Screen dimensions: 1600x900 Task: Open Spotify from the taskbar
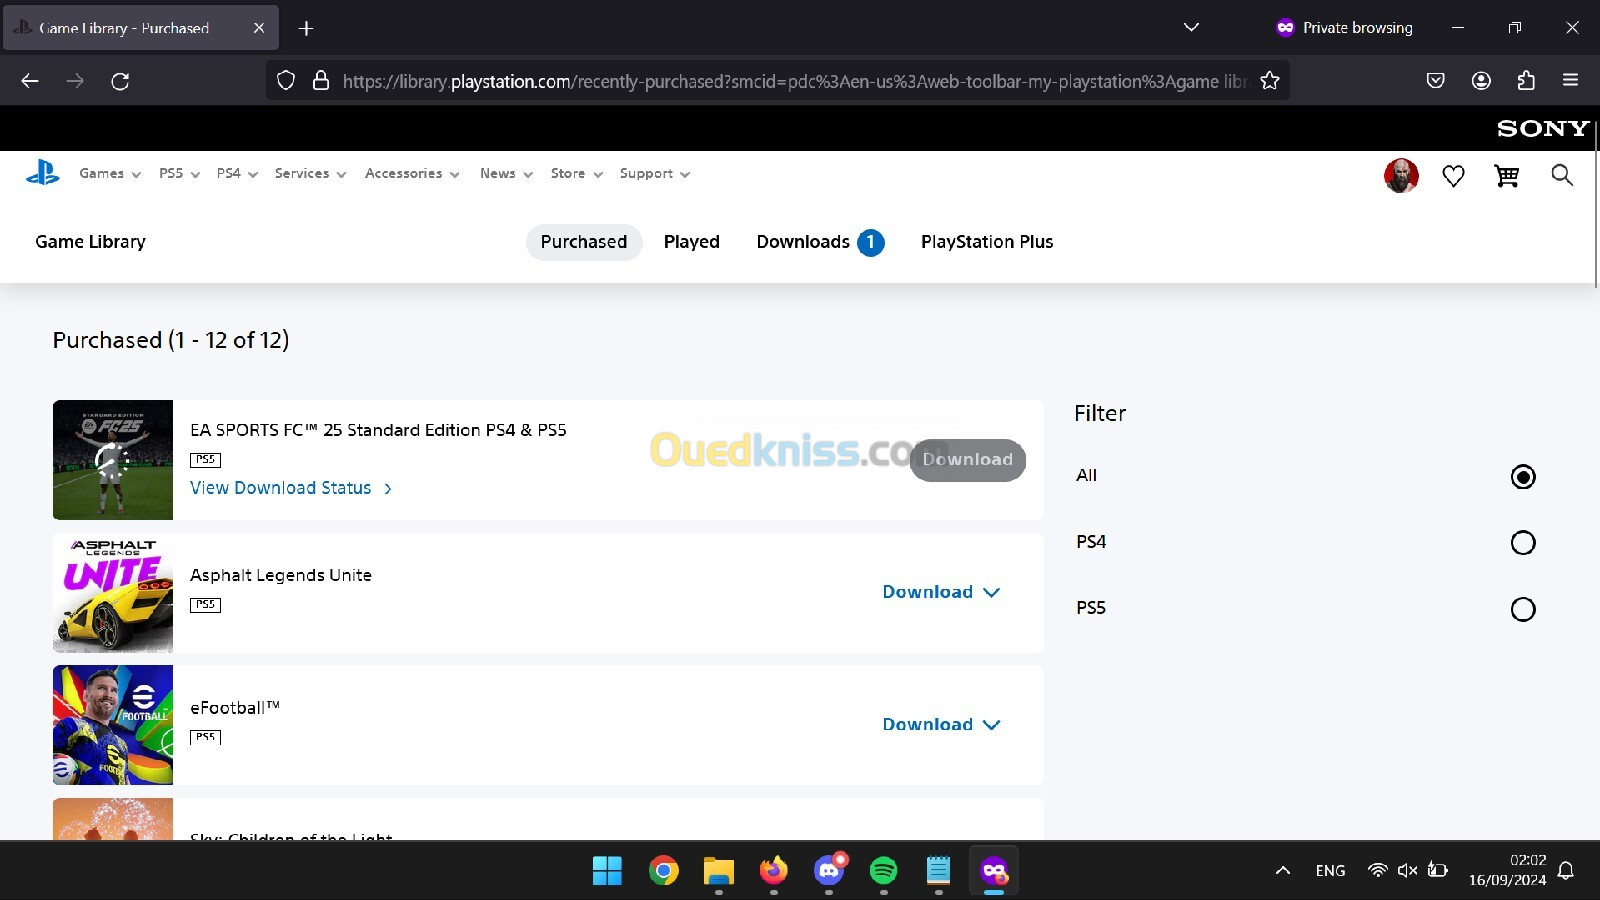click(883, 871)
